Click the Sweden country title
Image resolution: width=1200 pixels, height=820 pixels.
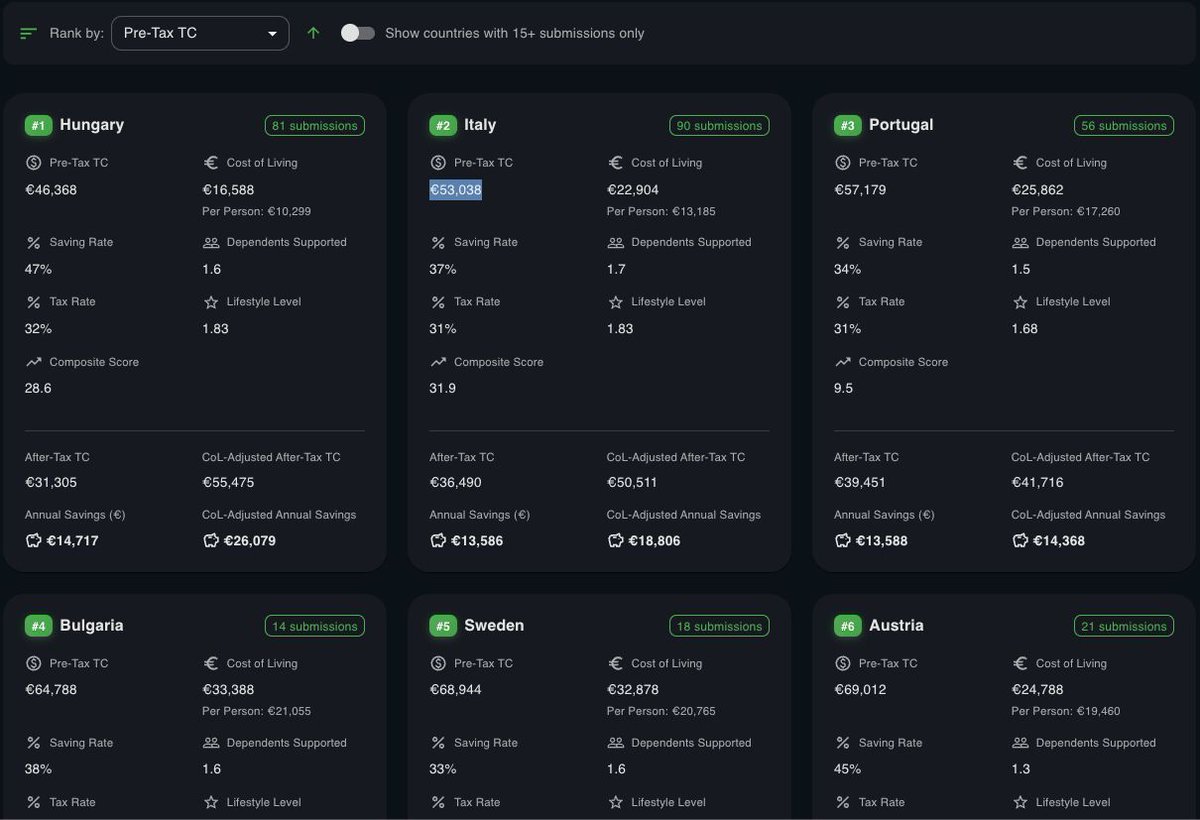point(494,626)
